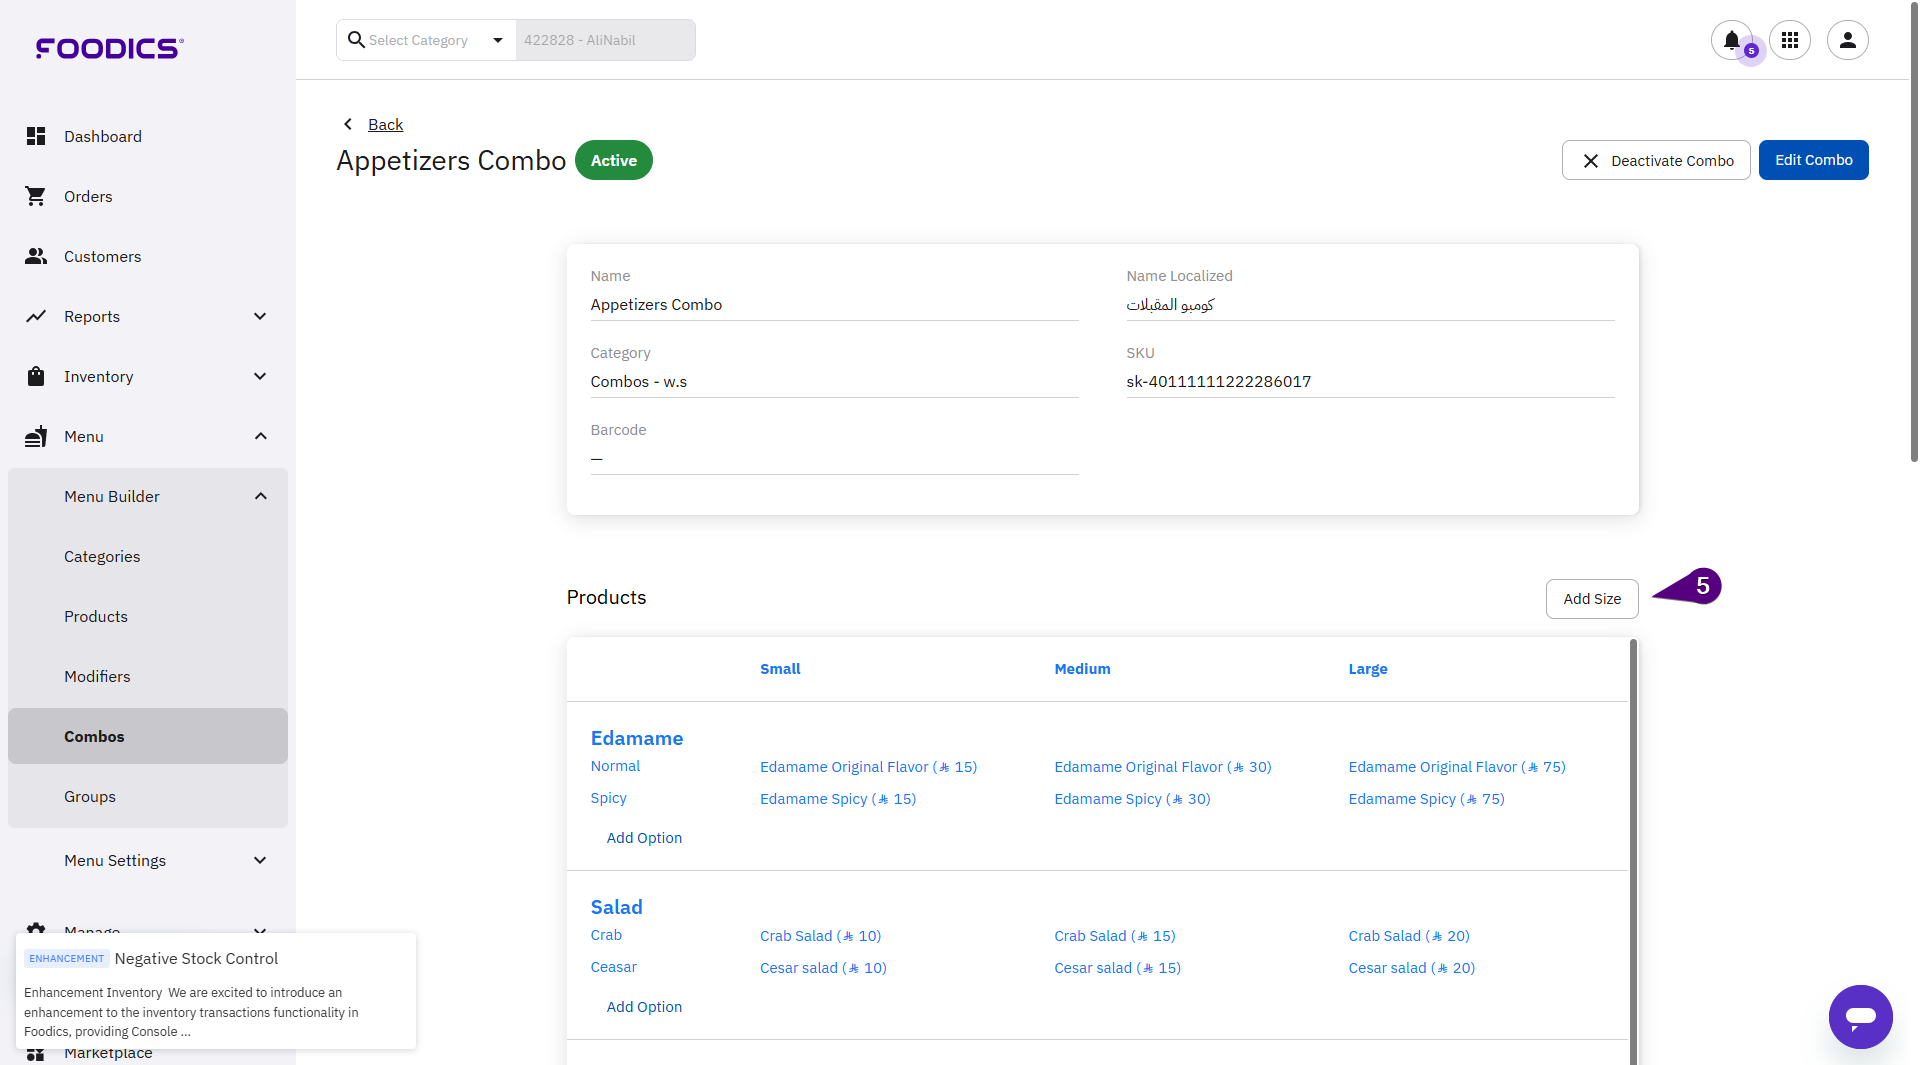This screenshot has height=1065, width=1920.
Task: Click the Orders cart icon
Action: [36, 196]
